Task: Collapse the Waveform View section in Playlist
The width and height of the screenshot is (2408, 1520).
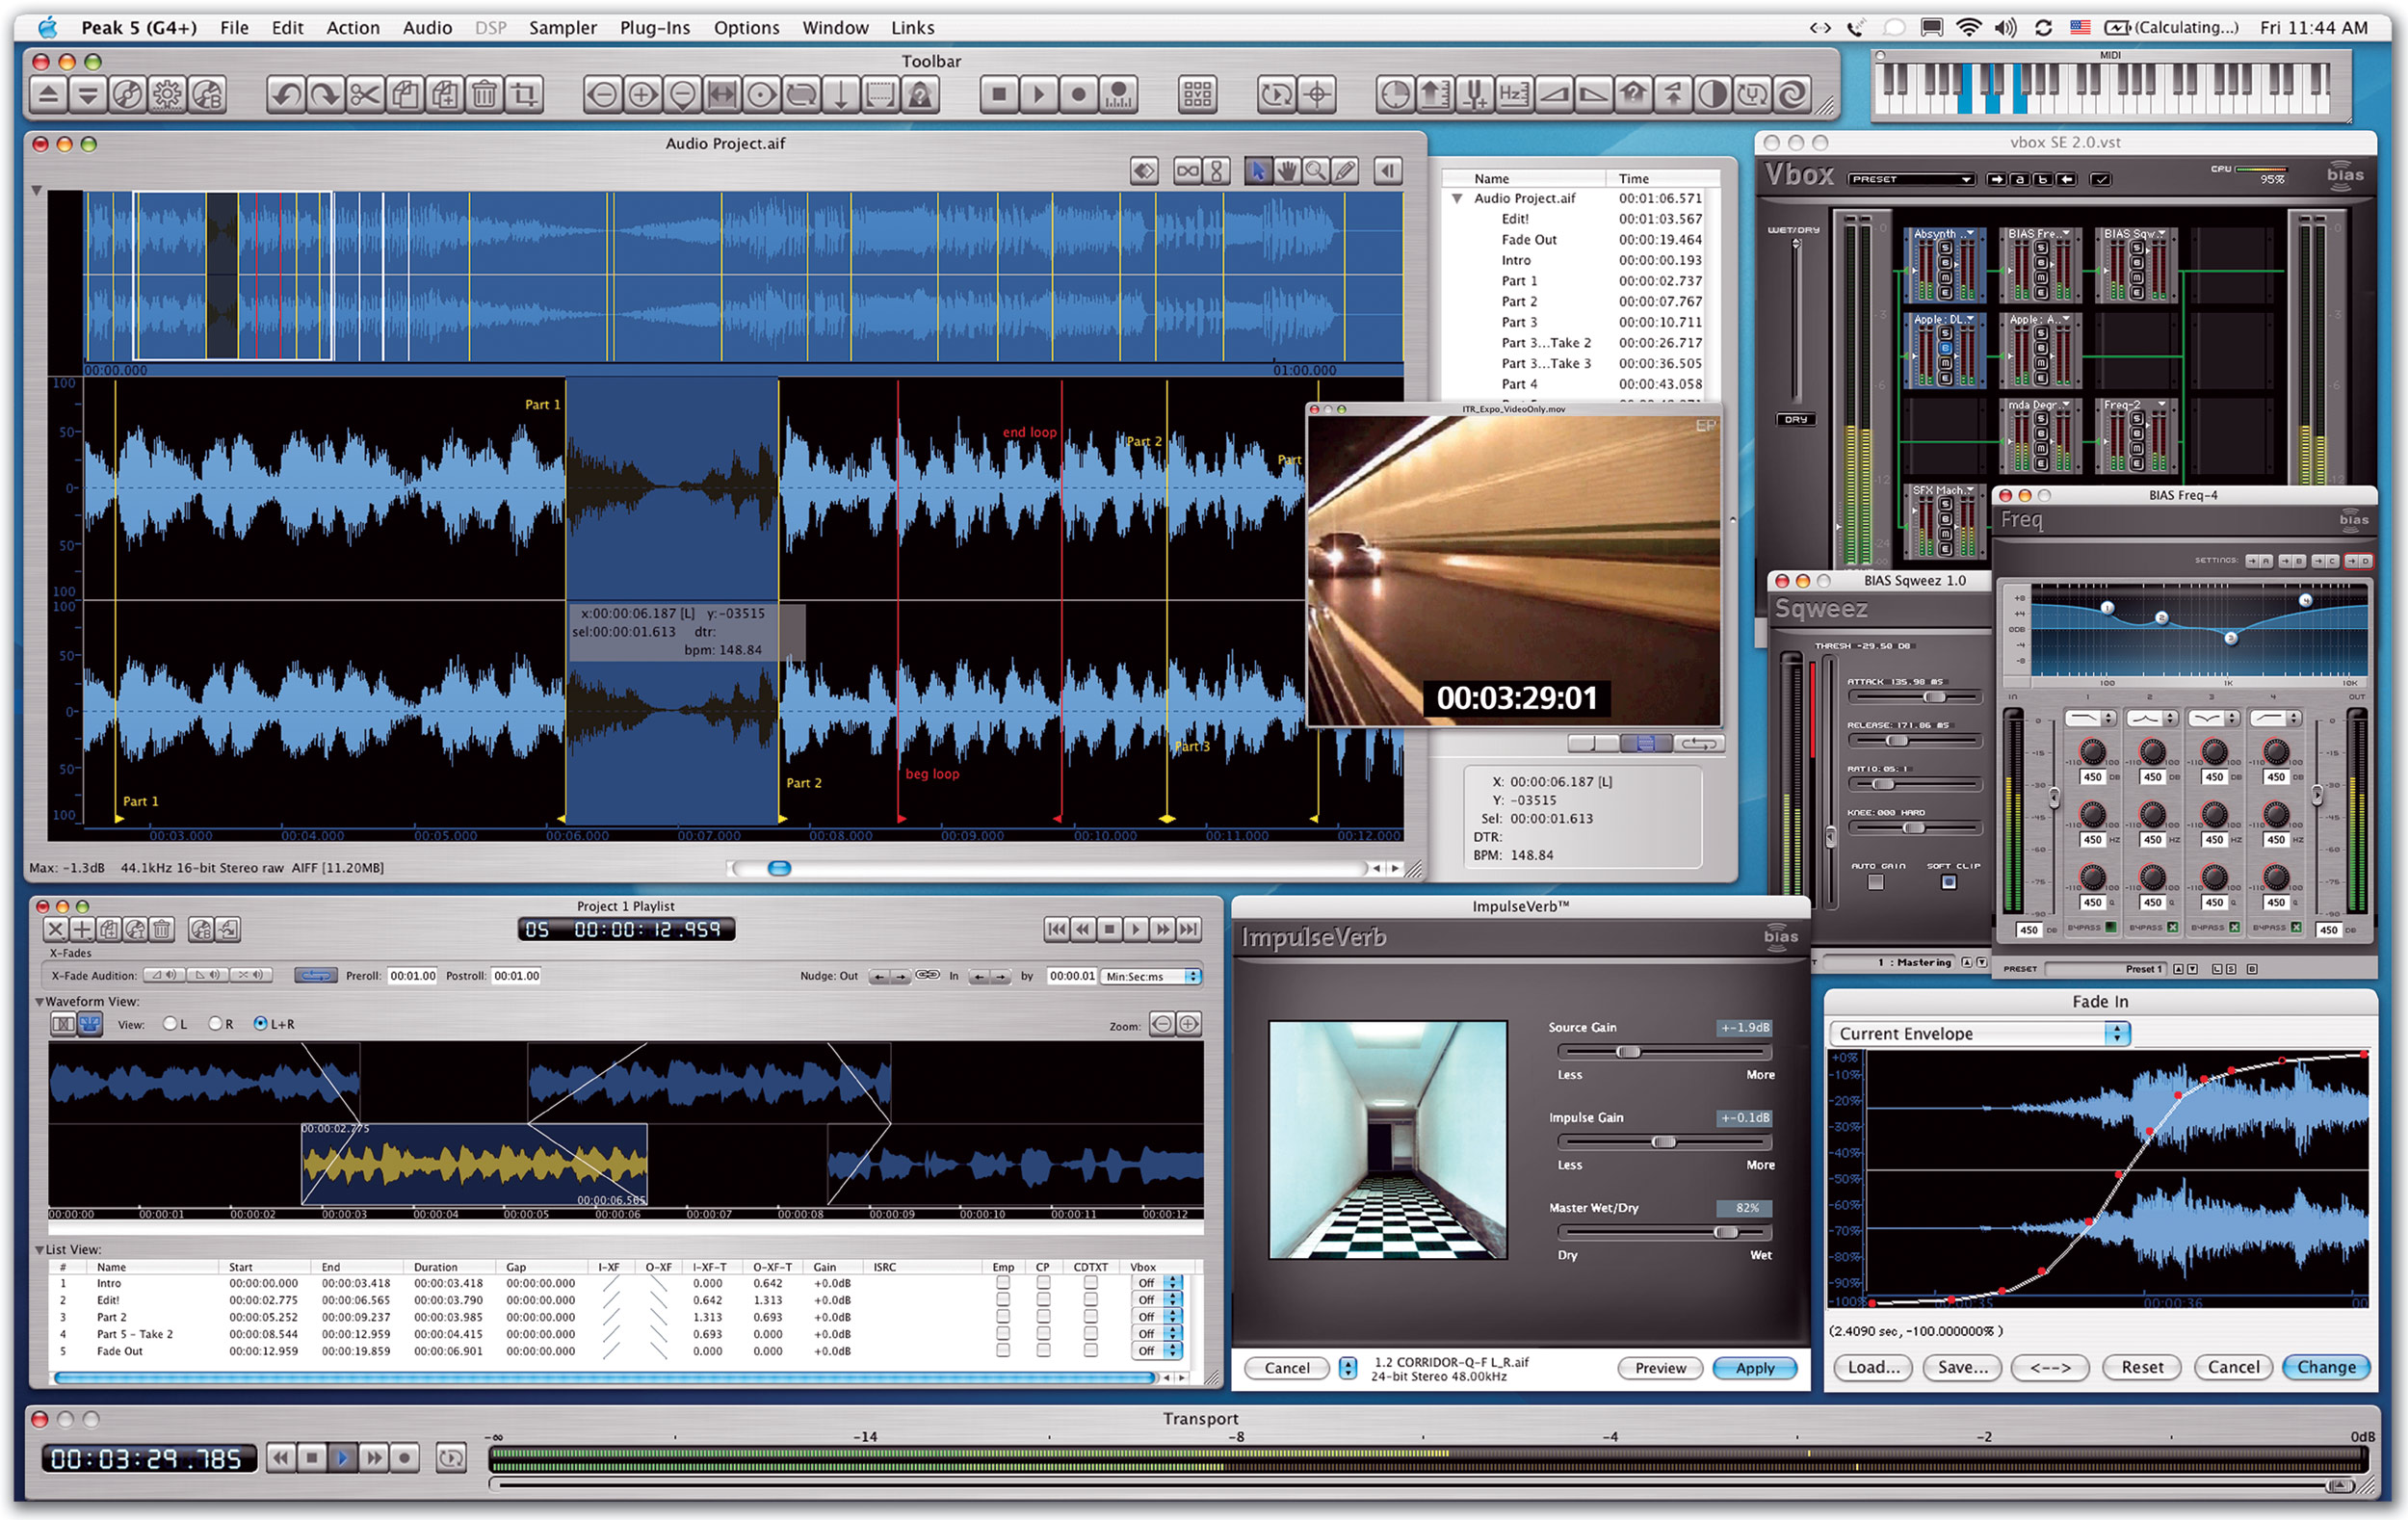Action: click(40, 1001)
